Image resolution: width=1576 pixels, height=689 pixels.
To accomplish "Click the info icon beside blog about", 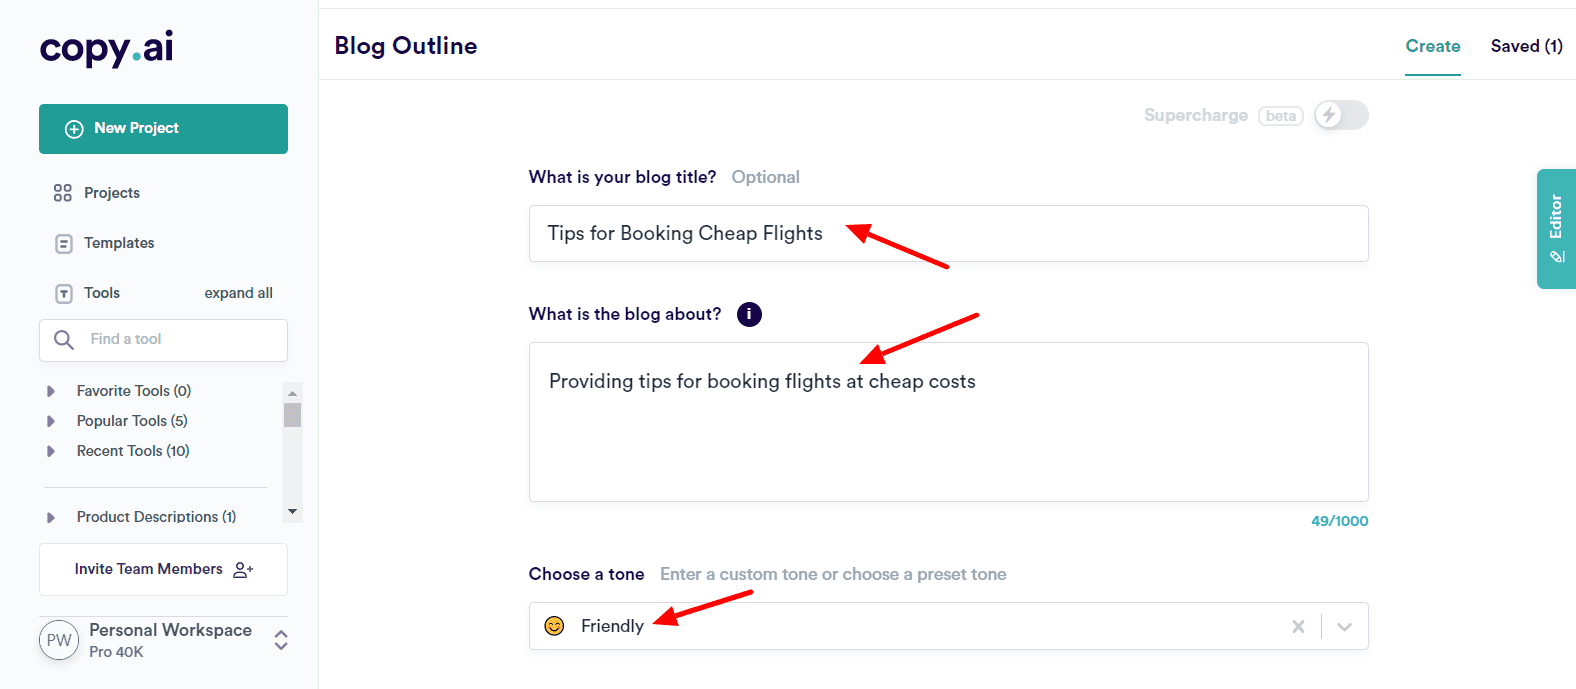I will (749, 315).
